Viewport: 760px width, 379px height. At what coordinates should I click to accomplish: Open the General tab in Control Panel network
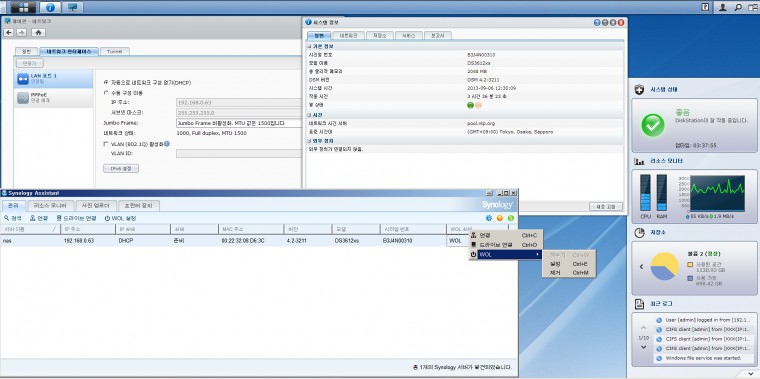pos(26,51)
